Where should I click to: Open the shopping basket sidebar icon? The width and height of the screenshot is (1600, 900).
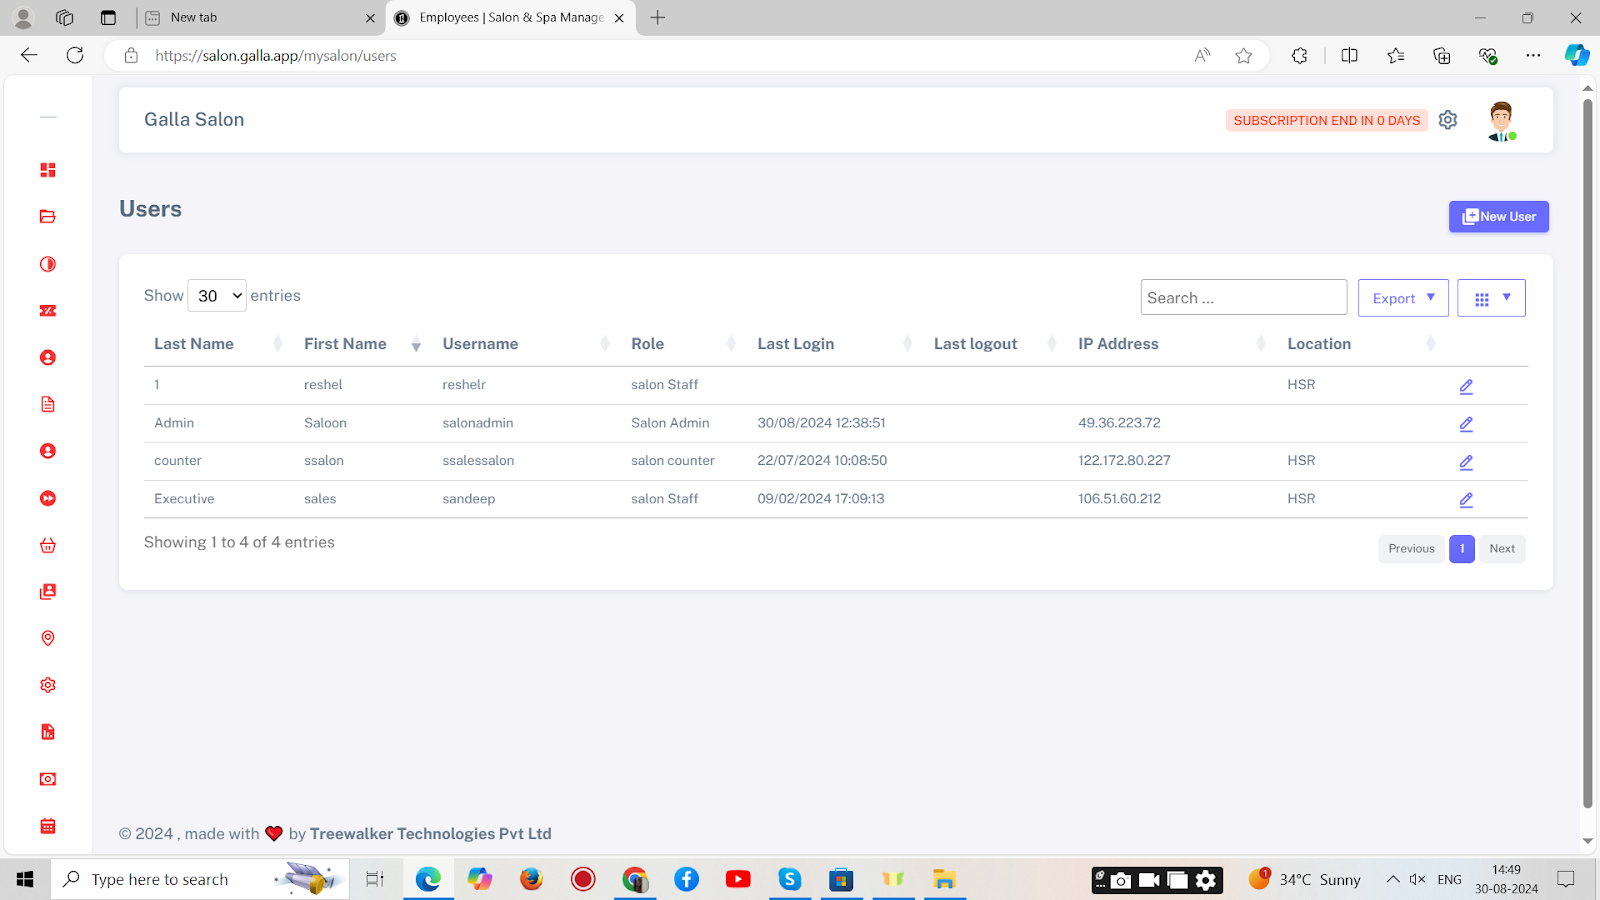[48, 545]
